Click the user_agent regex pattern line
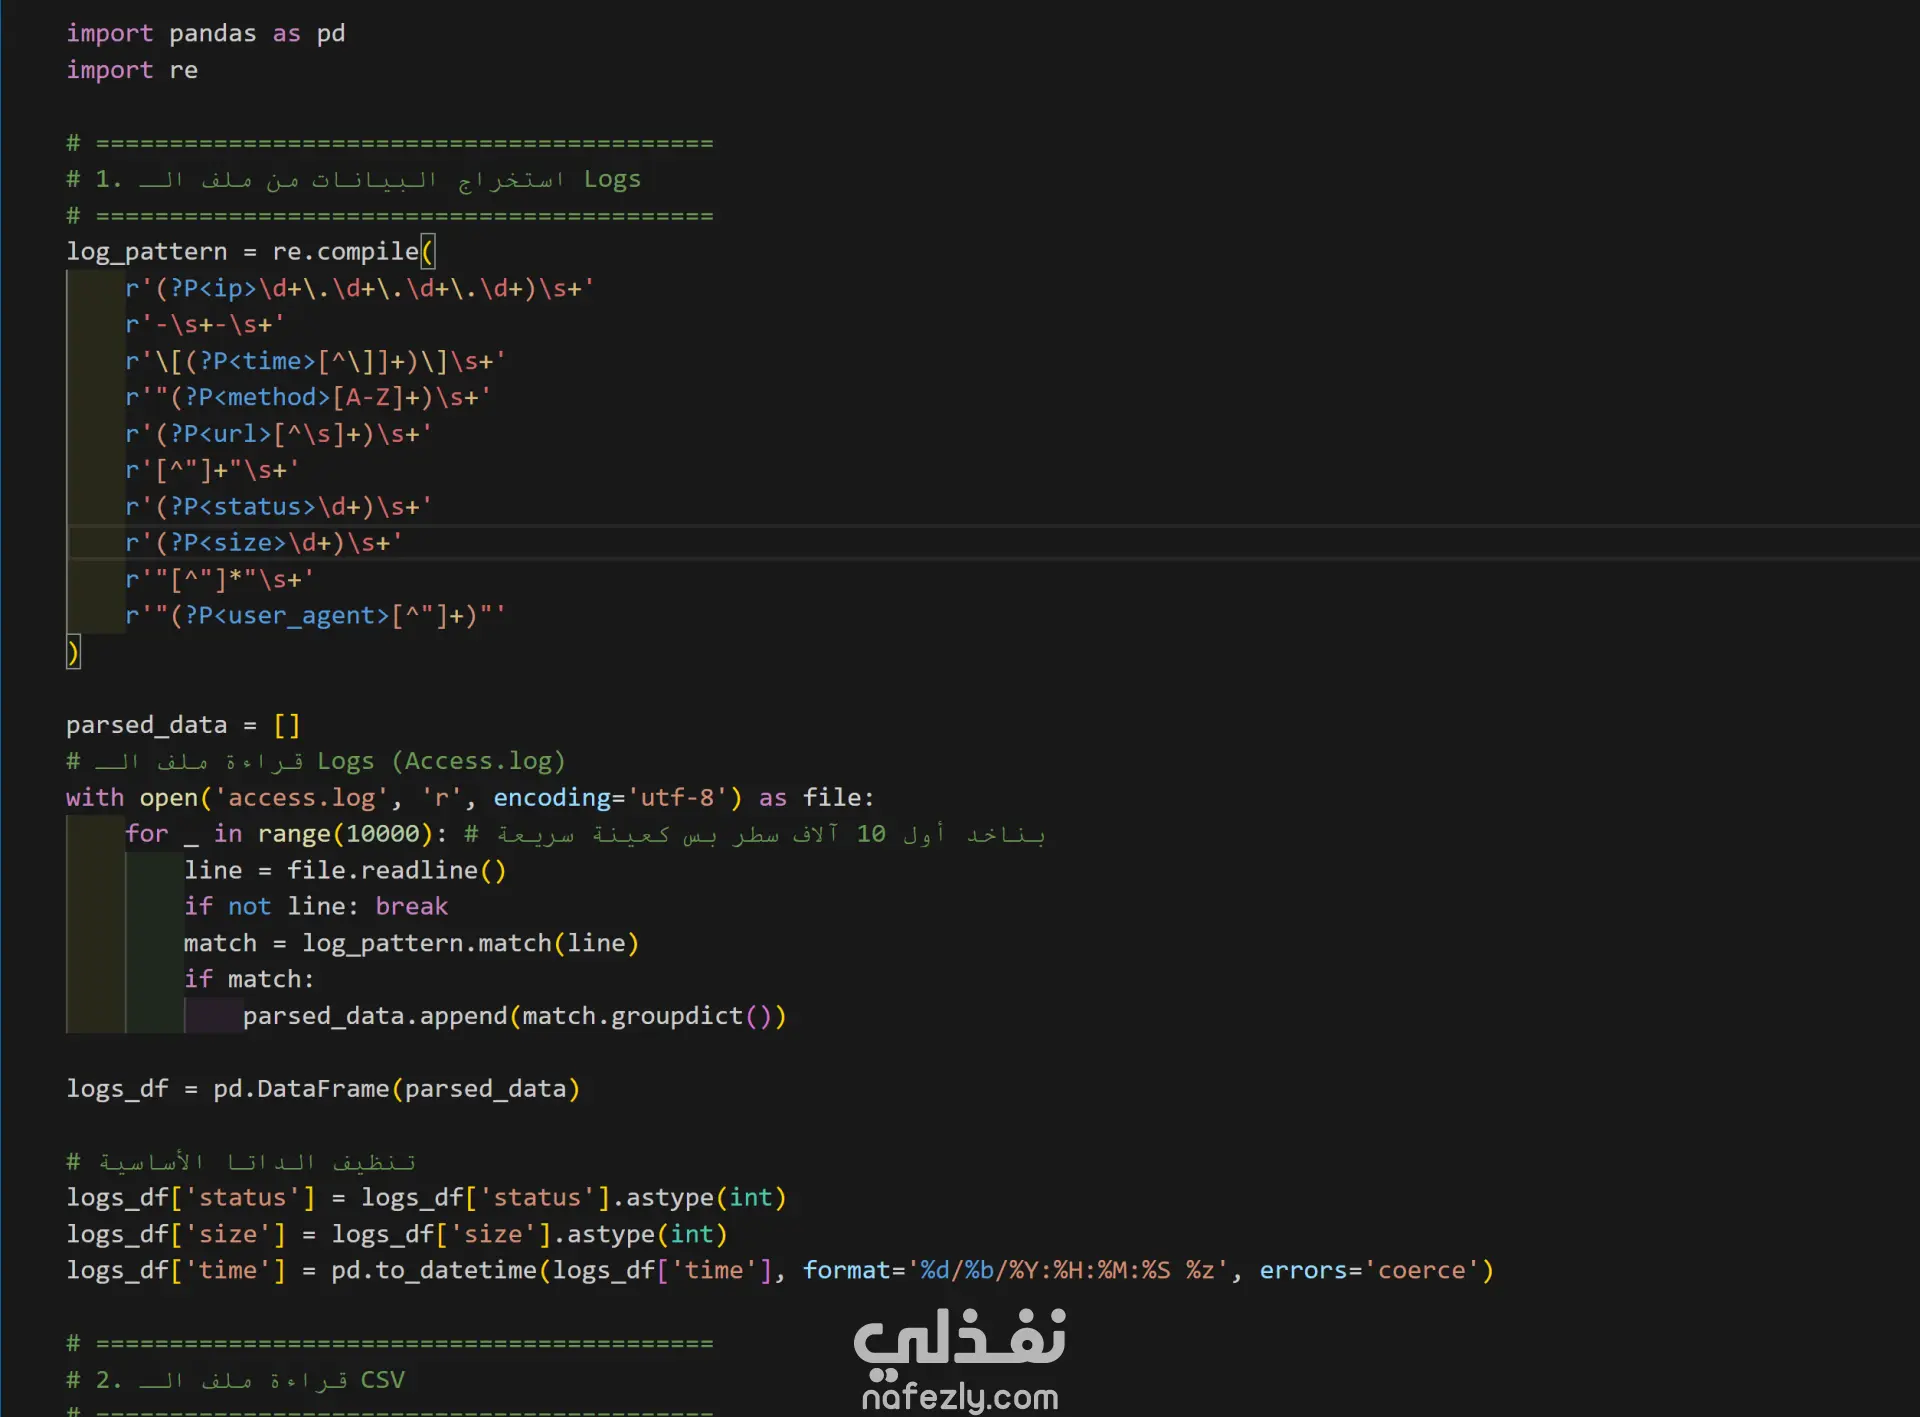The width and height of the screenshot is (1920, 1417). [x=314, y=616]
